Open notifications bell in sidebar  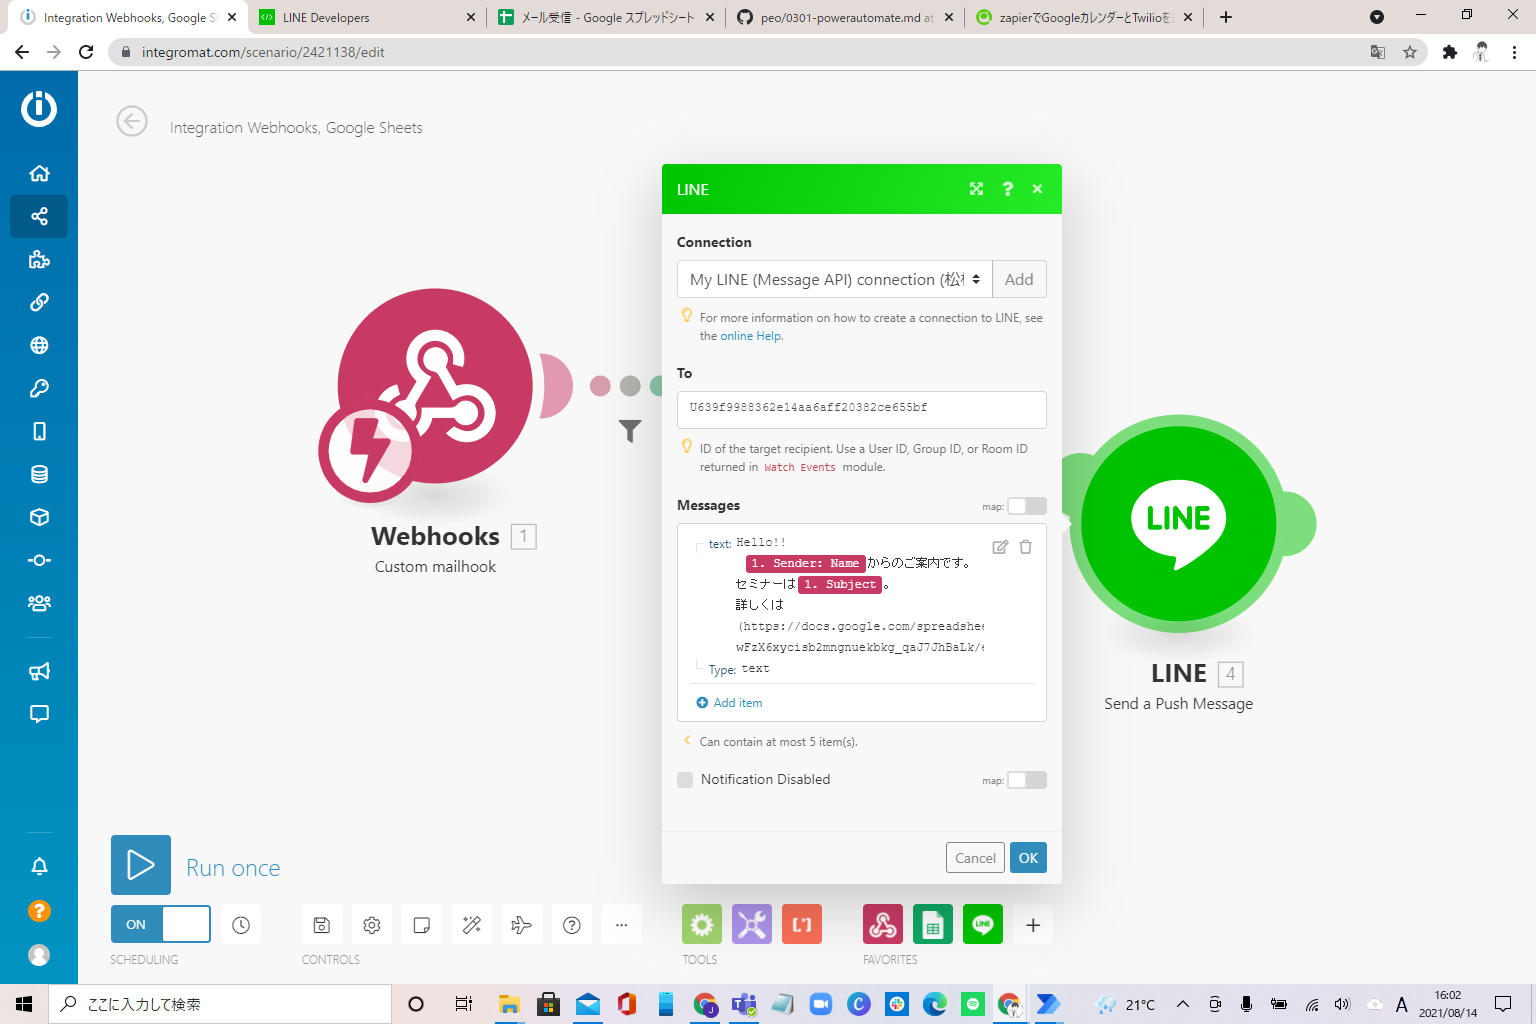point(39,866)
